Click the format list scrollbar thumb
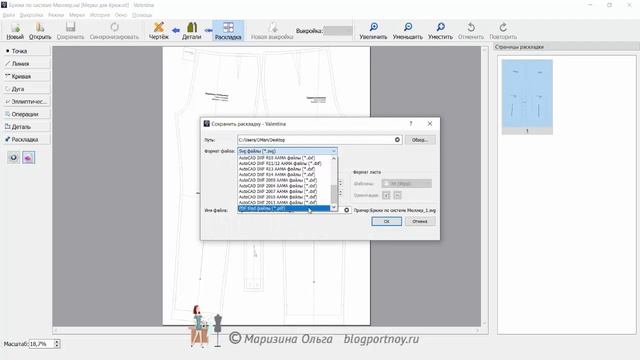Screen dimensions: 640x360 pos(334,194)
